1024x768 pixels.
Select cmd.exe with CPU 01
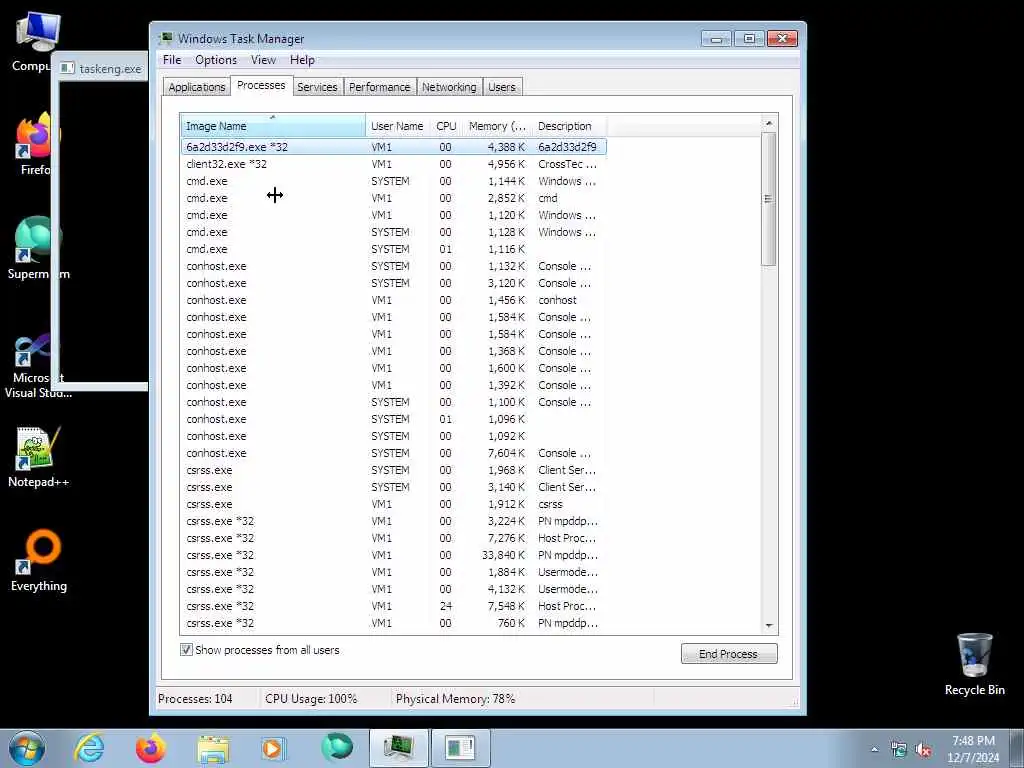(x=394, y=249)
